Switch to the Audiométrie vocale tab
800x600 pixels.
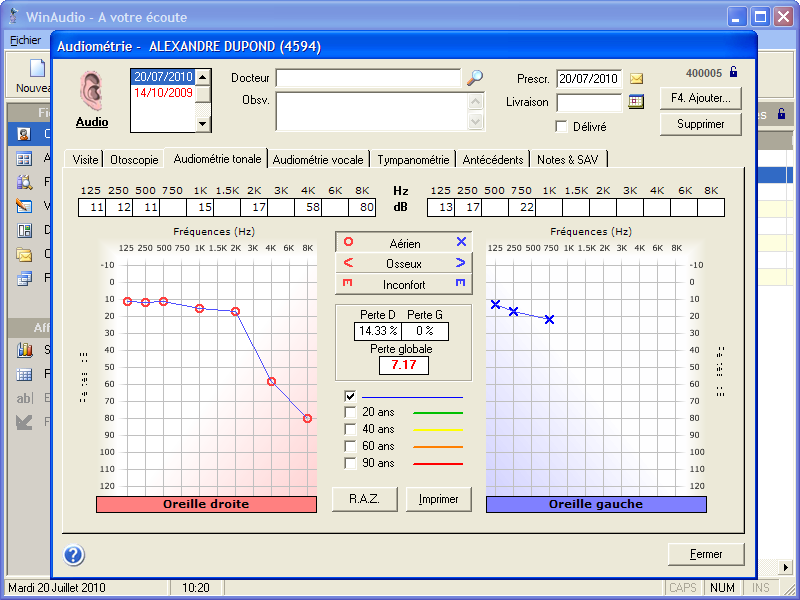click(318, 160)
